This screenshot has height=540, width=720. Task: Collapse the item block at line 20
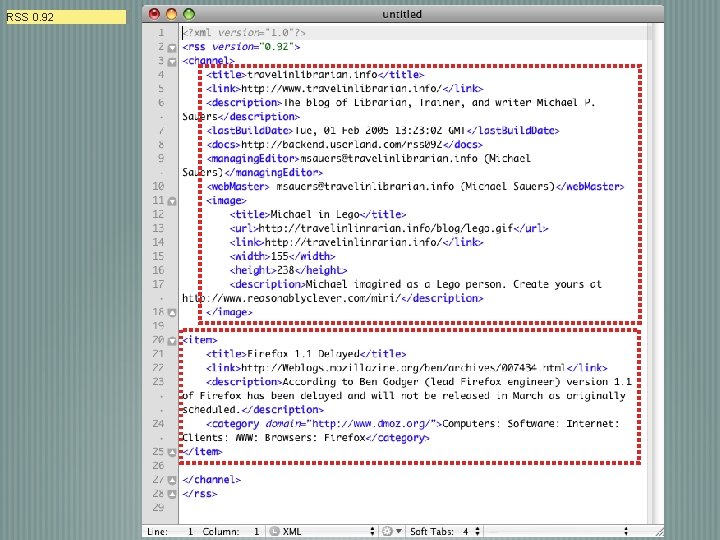(x=172, y=340)
